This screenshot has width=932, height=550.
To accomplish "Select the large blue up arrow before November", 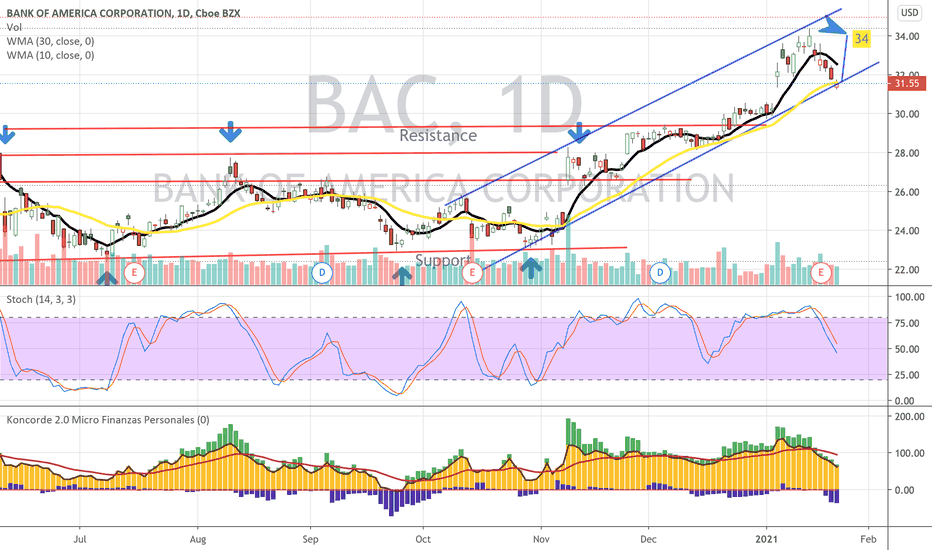I will (531, 268).
